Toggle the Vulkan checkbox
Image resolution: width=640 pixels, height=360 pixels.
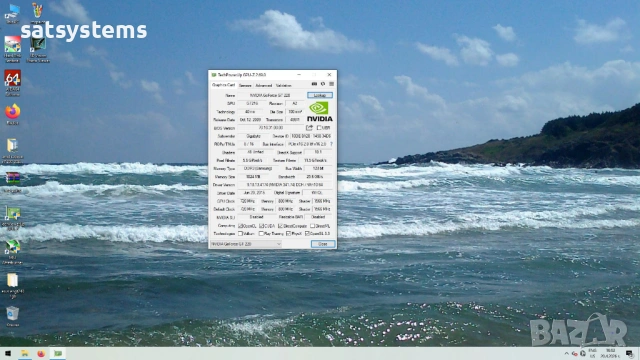(x=240, y=233)
